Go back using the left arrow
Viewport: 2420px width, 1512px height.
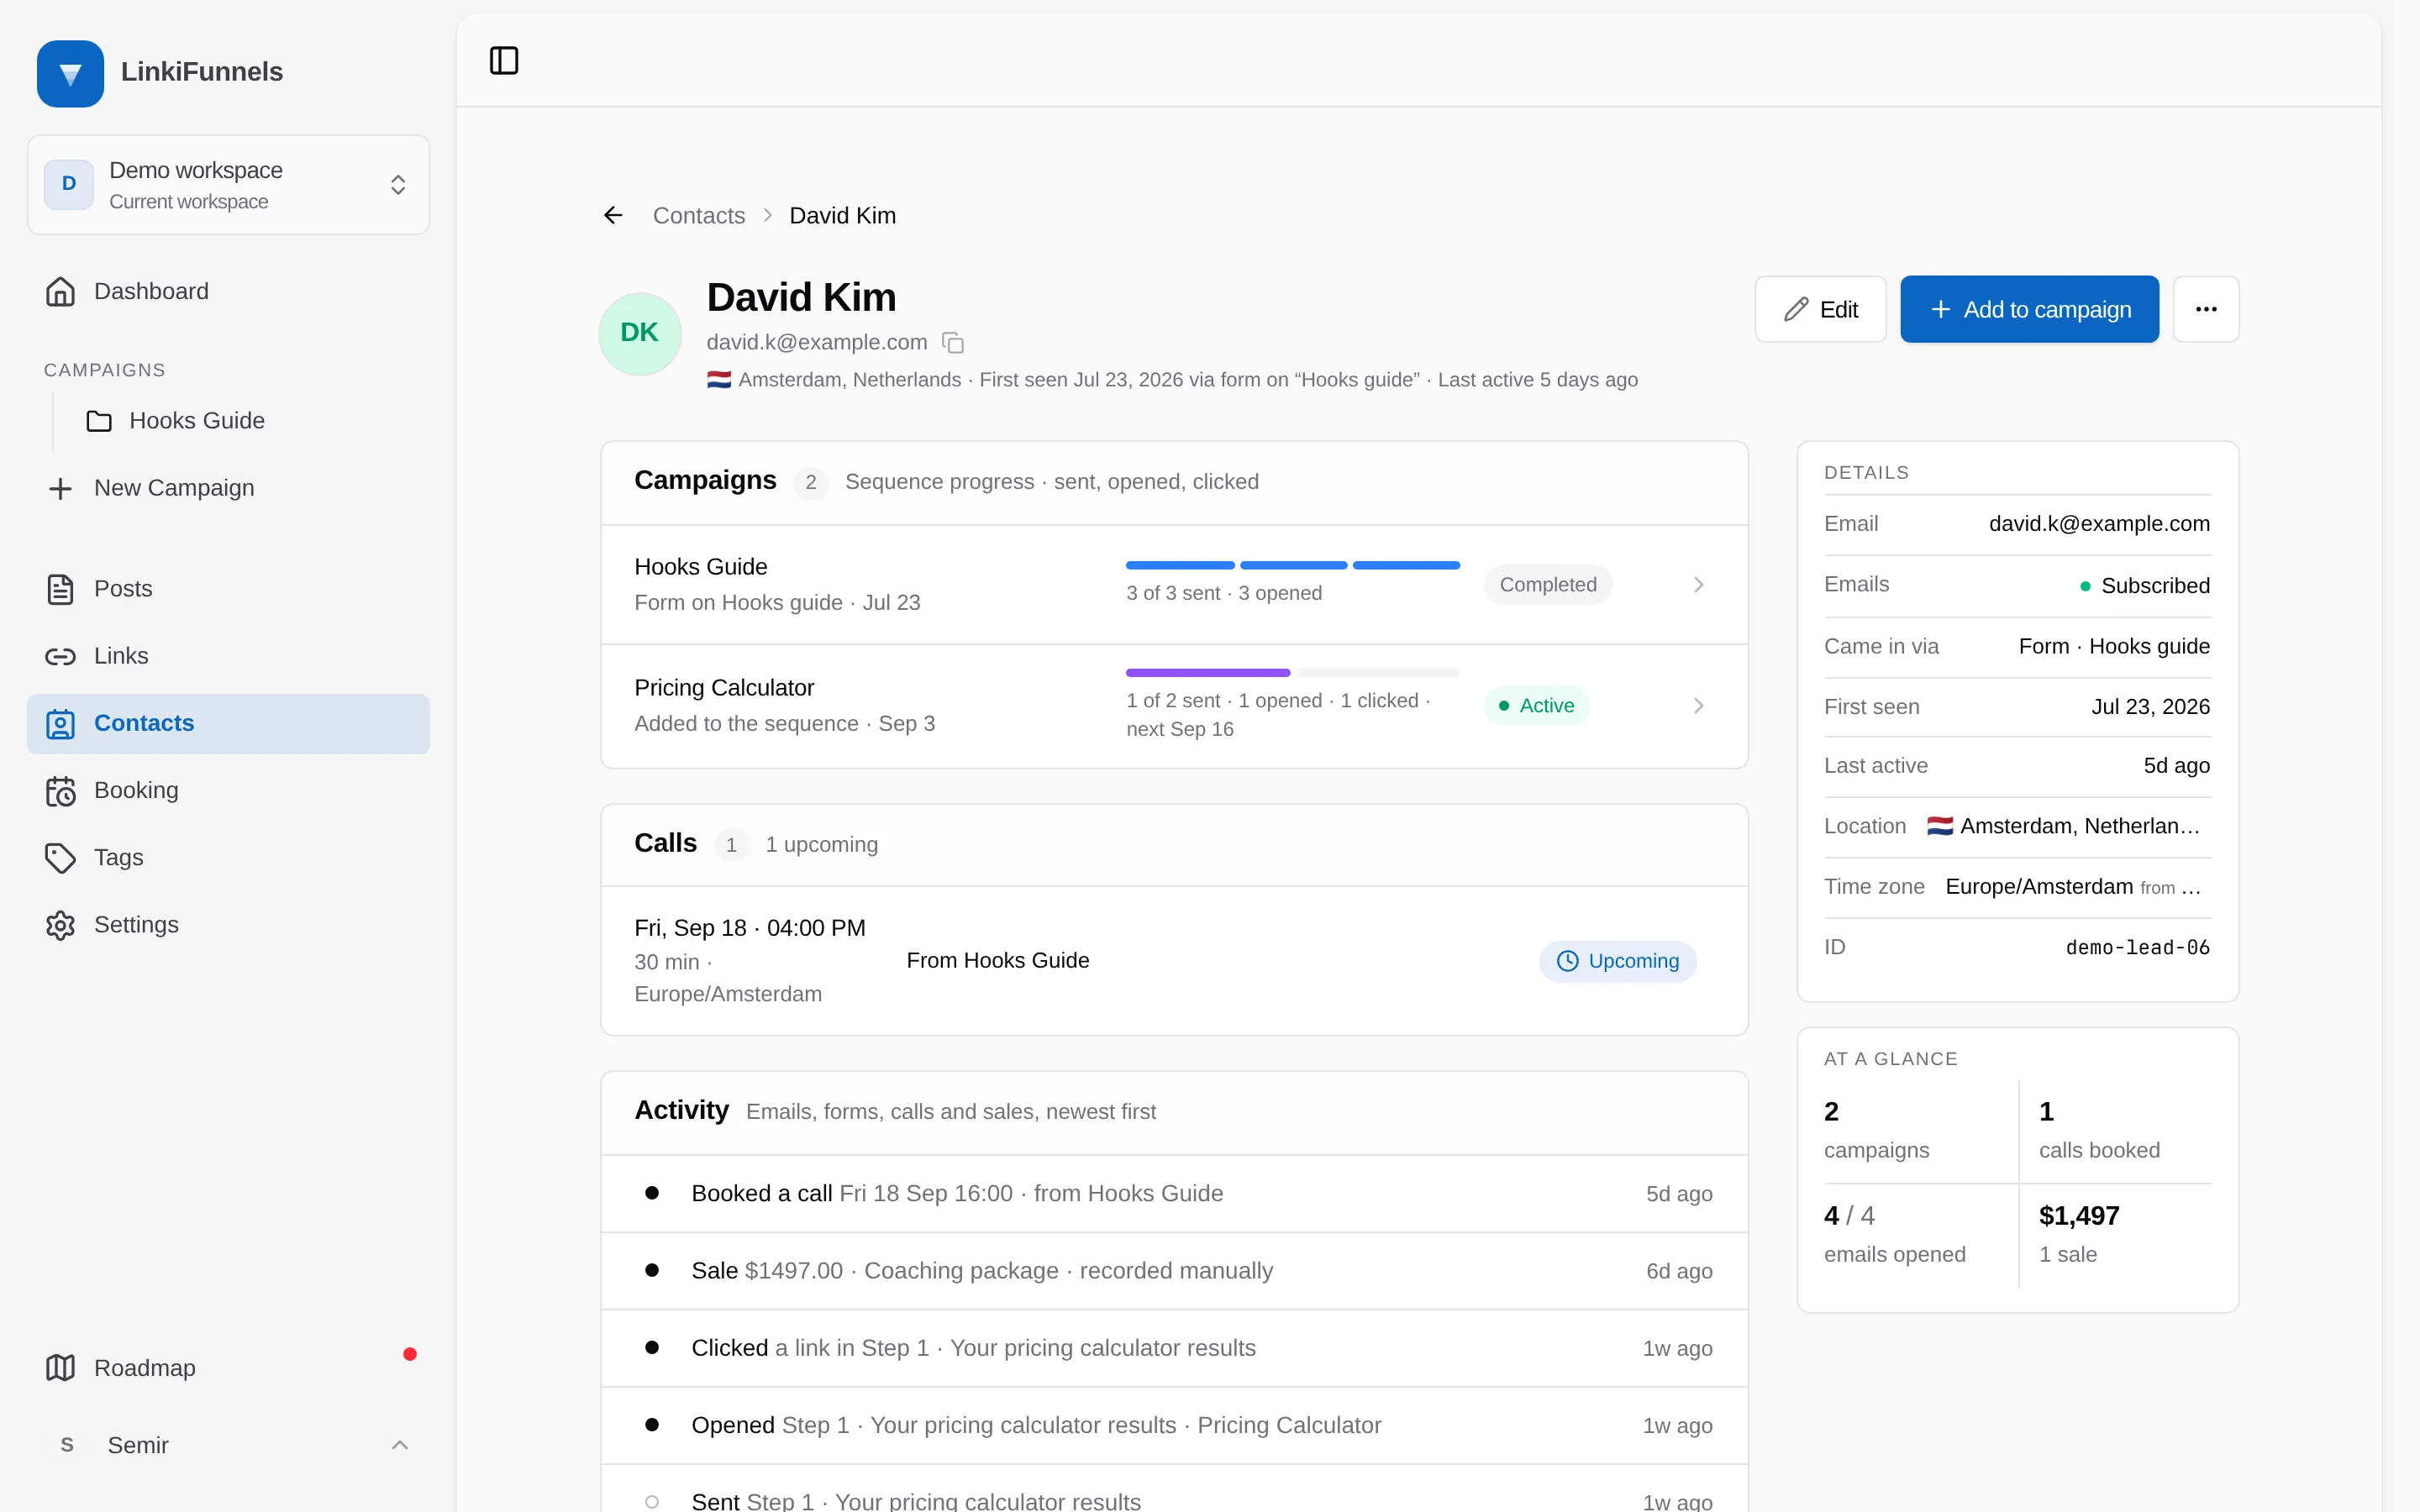tap(613, 215)
